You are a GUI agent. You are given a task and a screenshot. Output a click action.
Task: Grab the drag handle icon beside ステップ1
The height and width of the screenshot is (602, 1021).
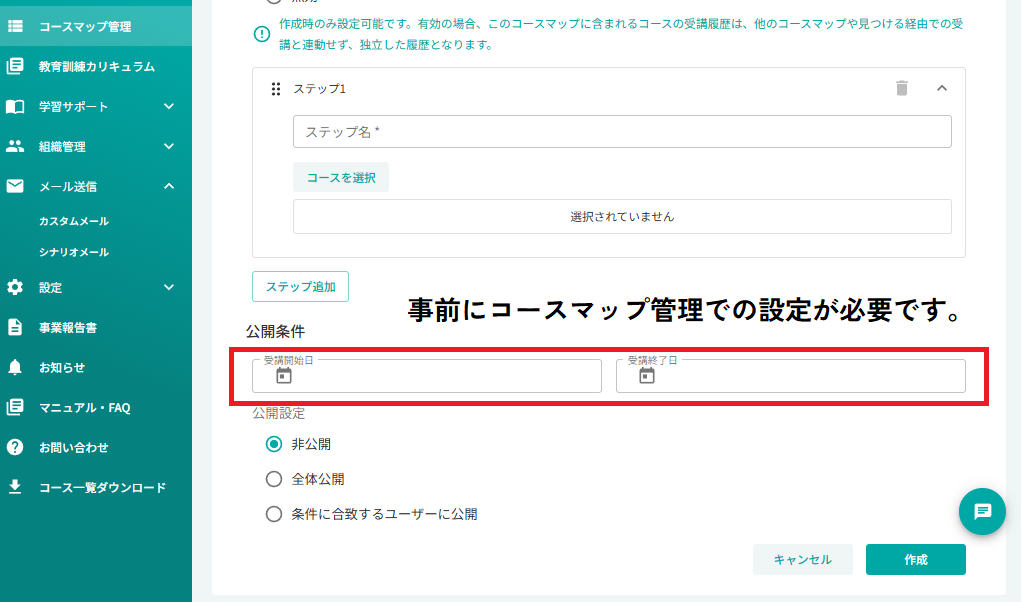[x=276, y=89]
